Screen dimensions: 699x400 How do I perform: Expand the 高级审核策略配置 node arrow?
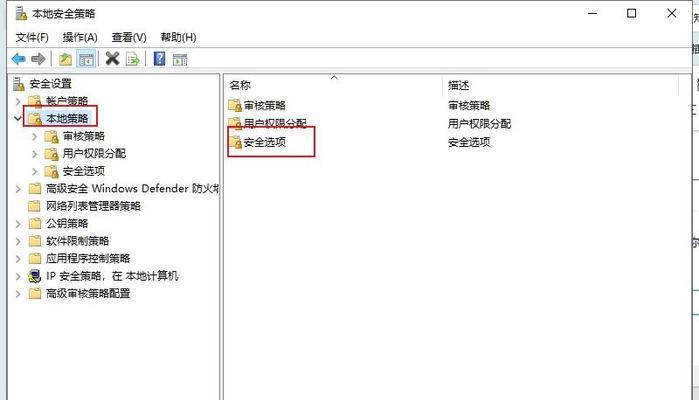[18, 294]
